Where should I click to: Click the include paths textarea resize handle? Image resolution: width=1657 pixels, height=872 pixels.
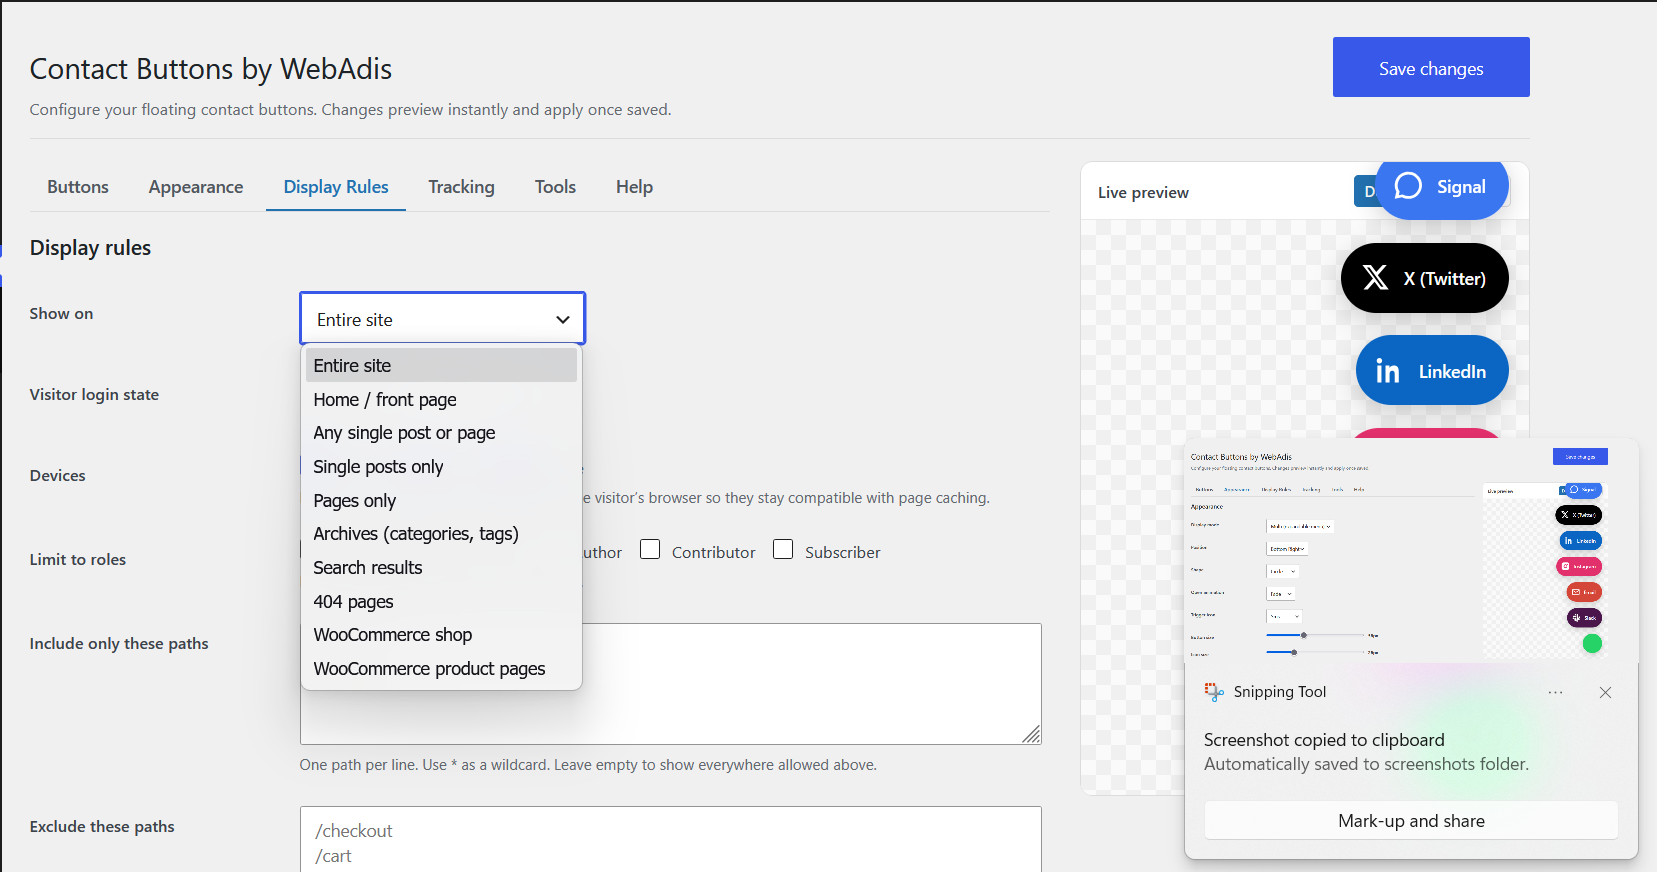click(1031, 734)
